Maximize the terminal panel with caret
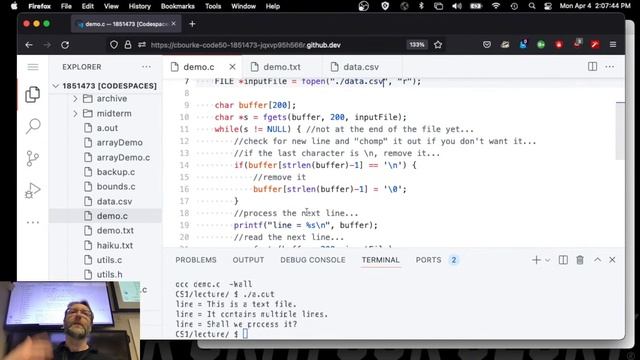 click(597, 260)
